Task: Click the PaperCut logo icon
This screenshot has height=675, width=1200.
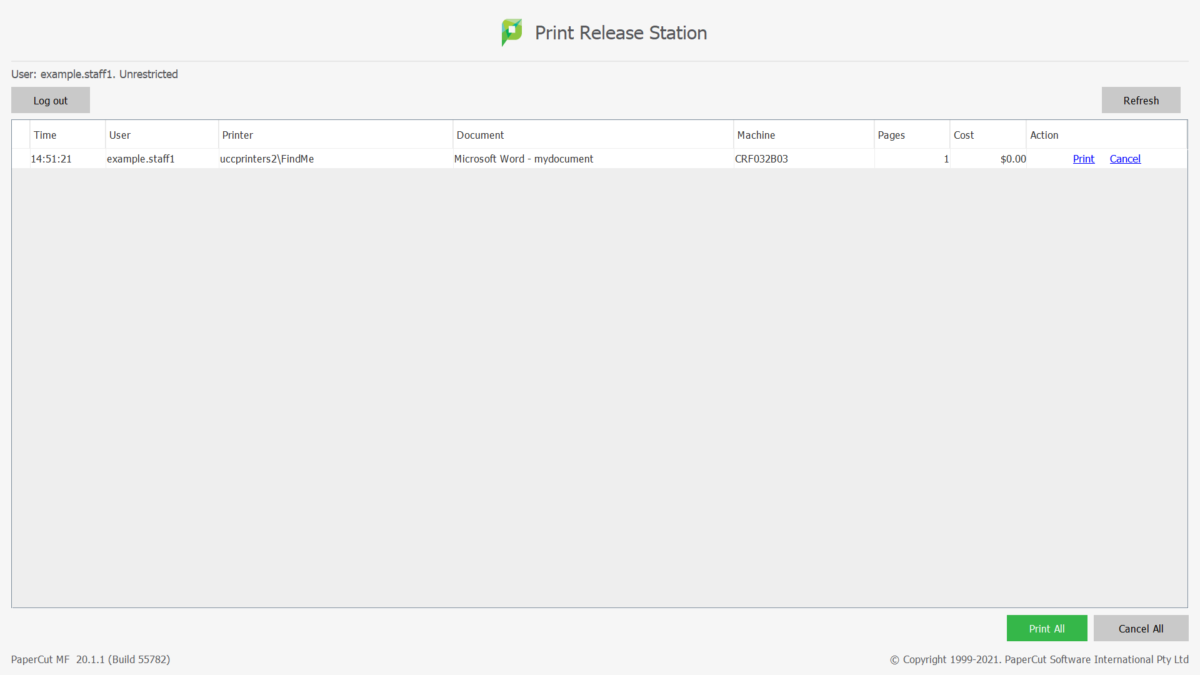Action: [511, 33]
